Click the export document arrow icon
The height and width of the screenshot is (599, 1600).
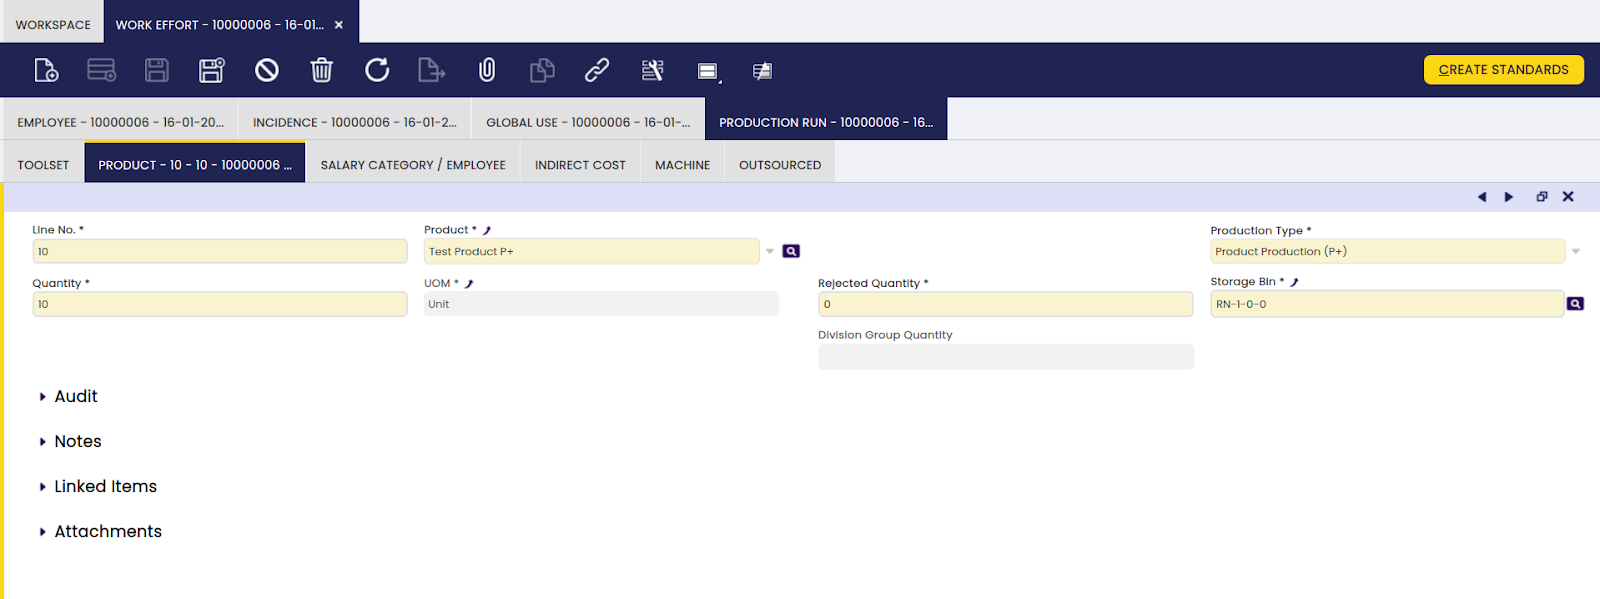point(431,70)
